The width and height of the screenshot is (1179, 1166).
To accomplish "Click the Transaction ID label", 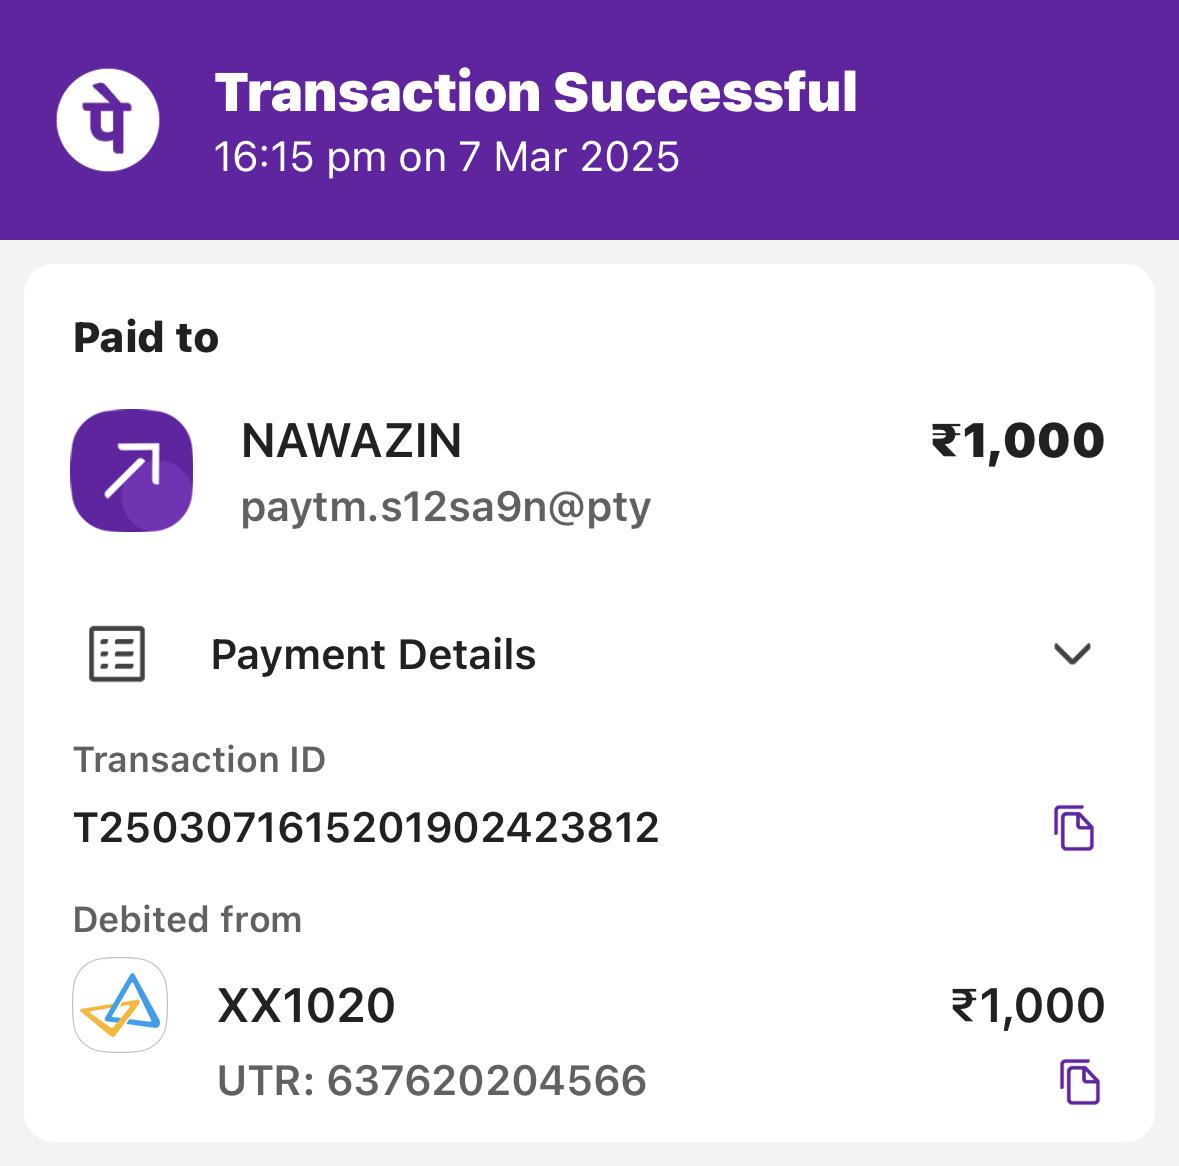I will tap(199, 760).
